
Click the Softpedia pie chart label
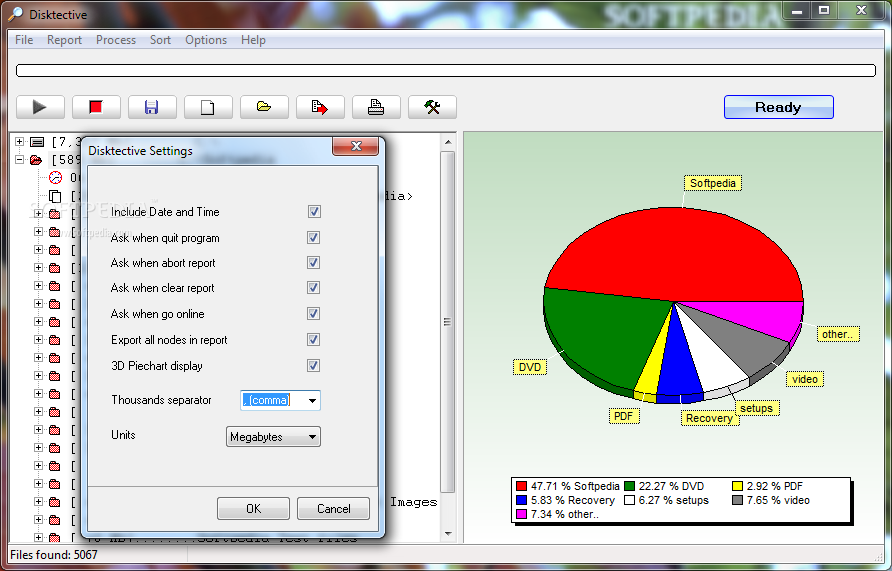coord(713,183)
